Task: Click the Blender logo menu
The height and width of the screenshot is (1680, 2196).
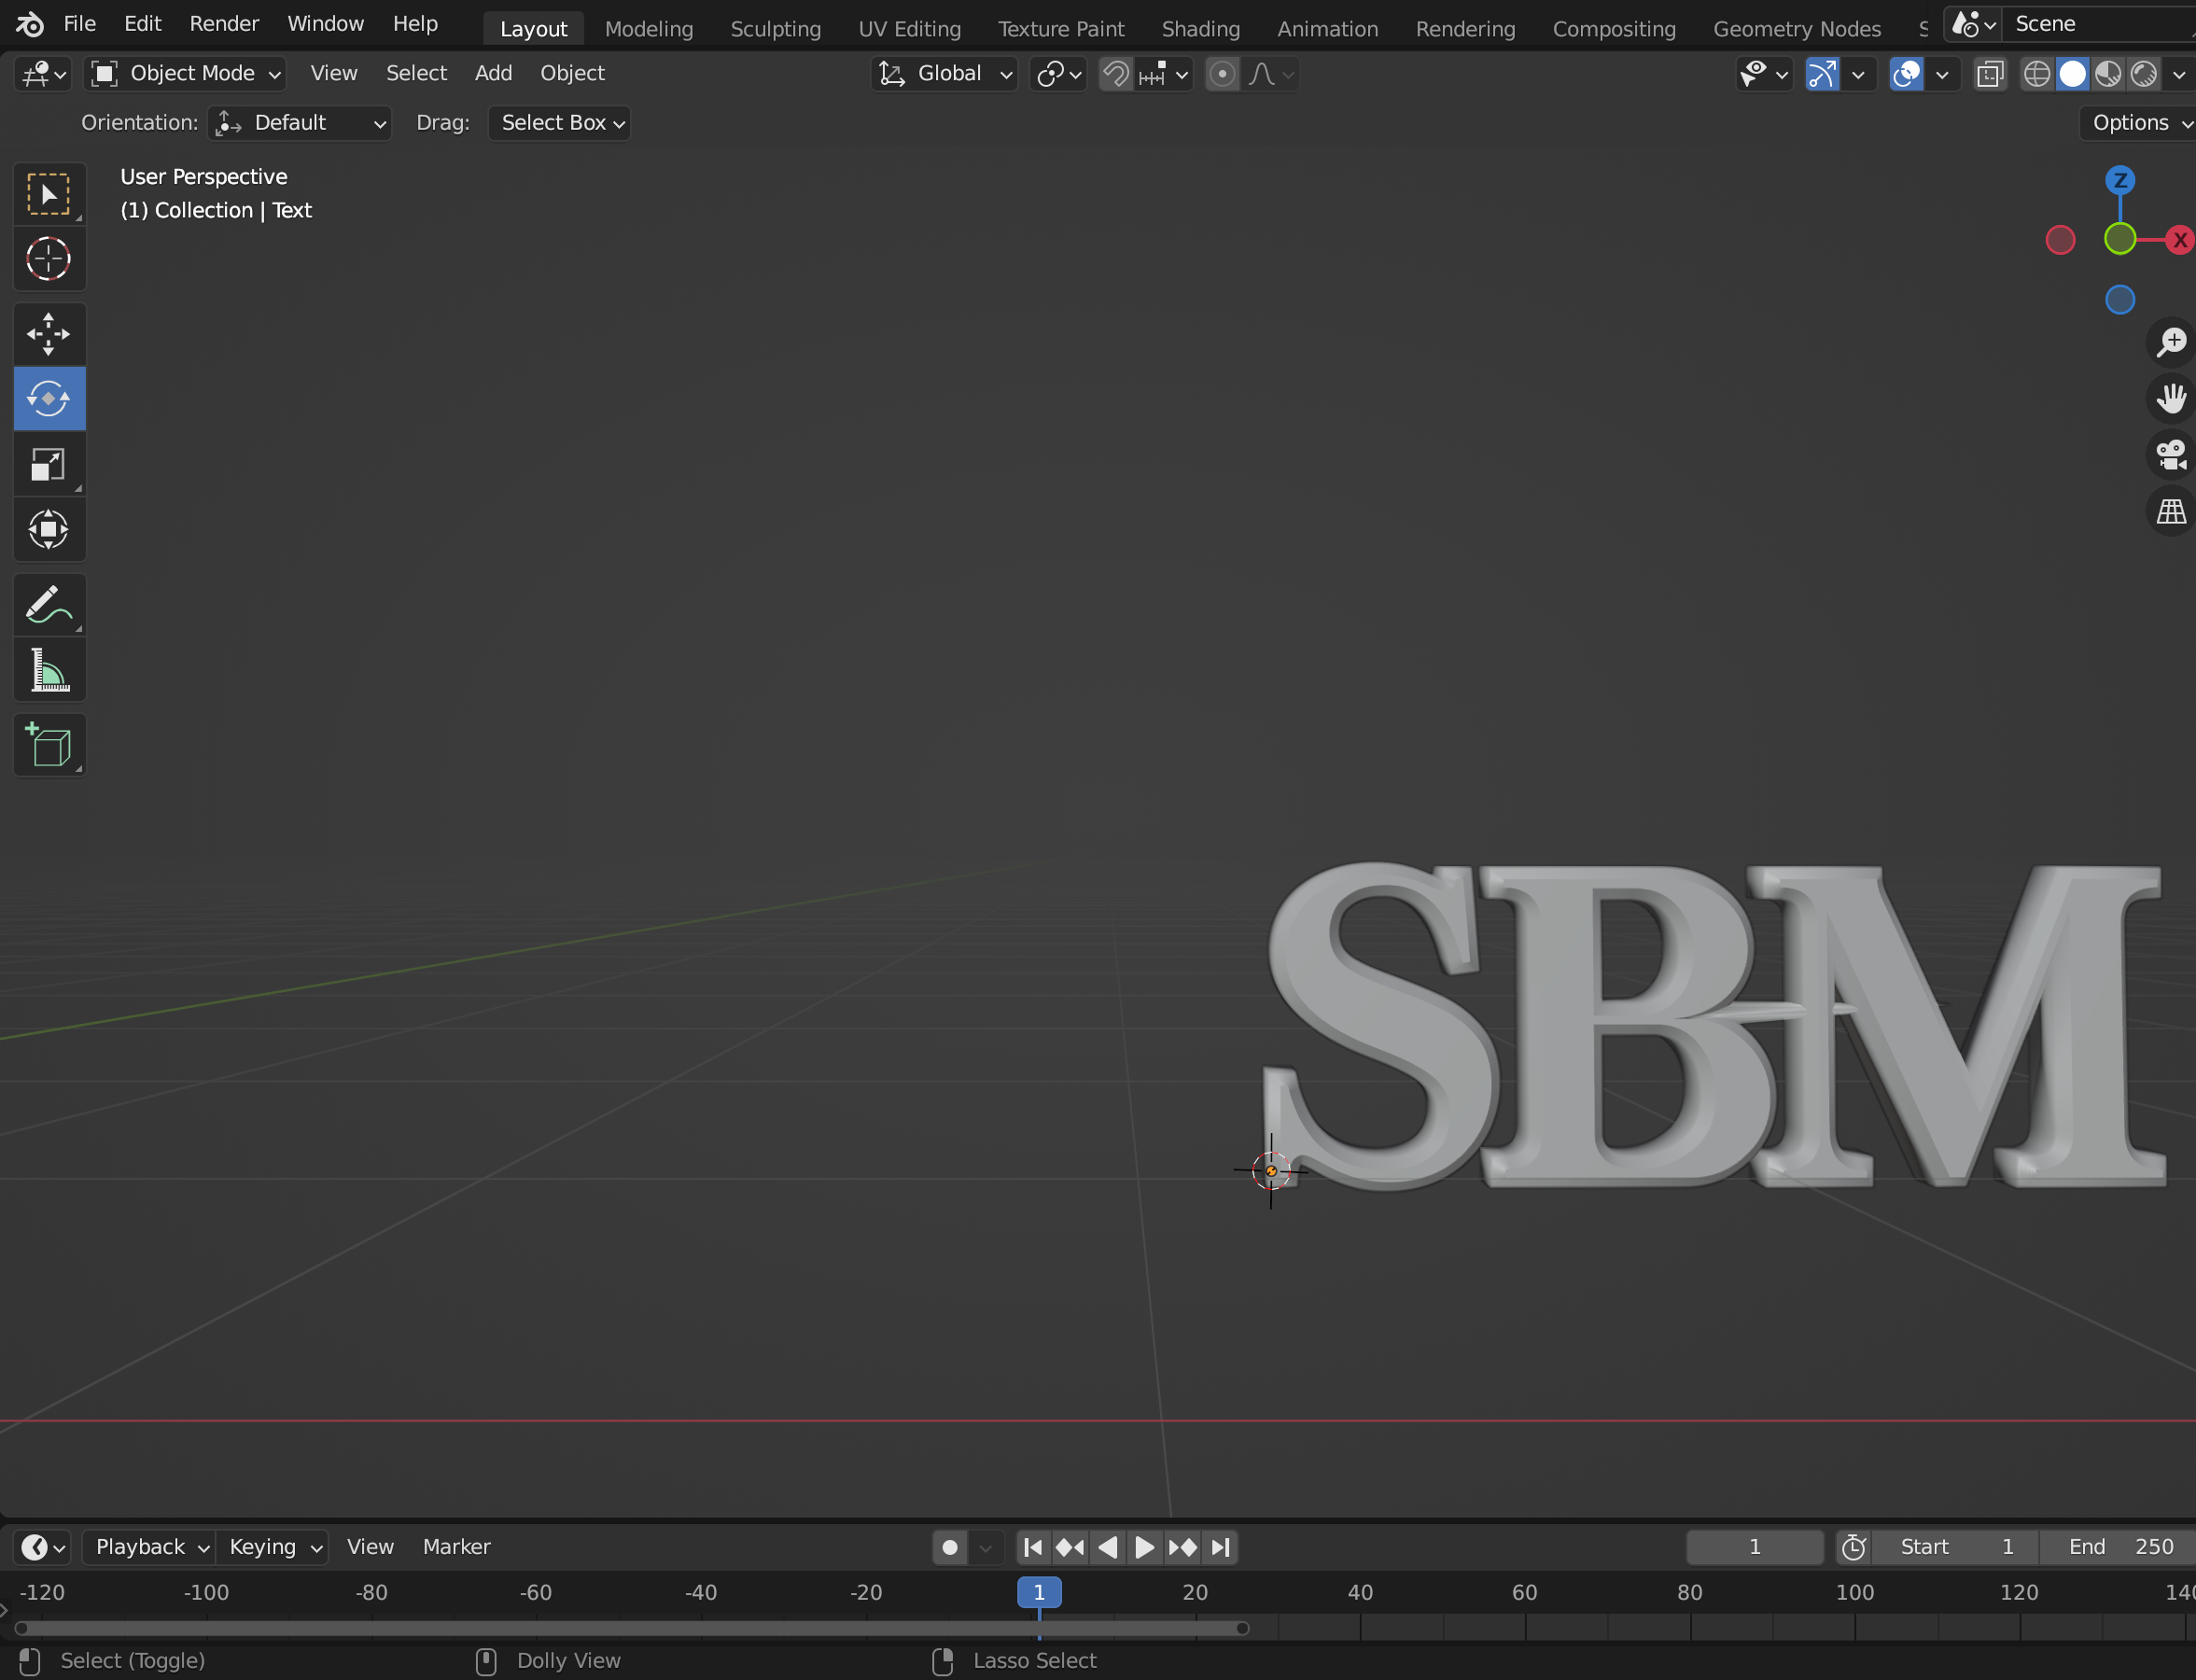Action: (x=30, y=23)
